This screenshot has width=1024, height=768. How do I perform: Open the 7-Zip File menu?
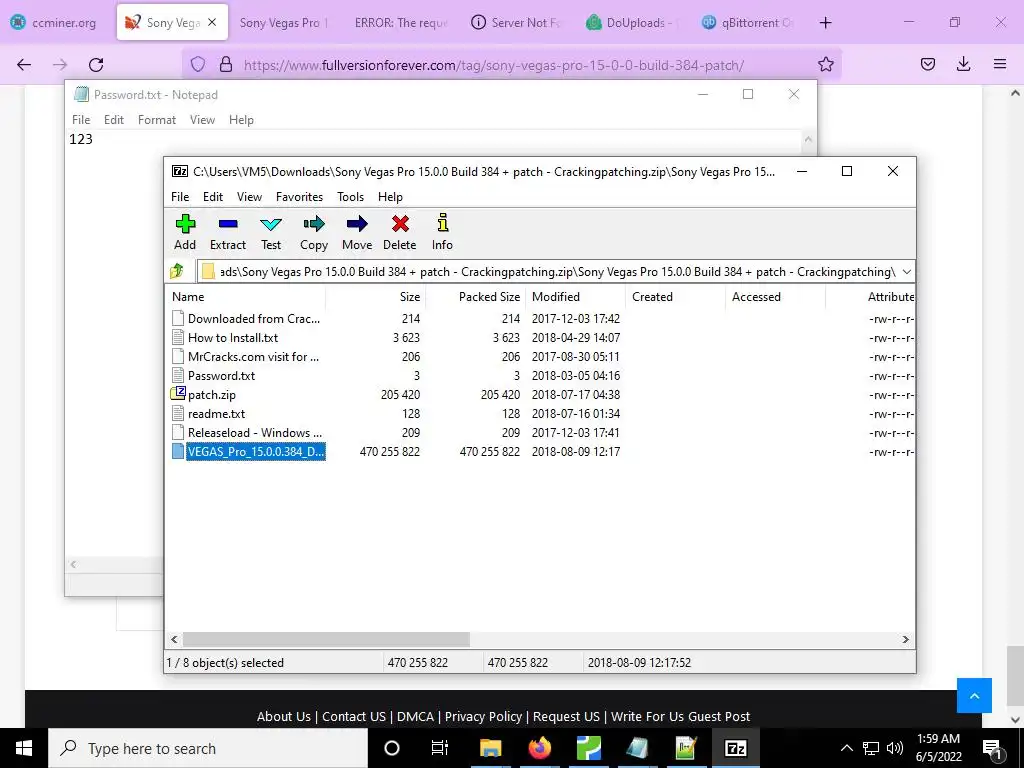(x=180, y=197)
